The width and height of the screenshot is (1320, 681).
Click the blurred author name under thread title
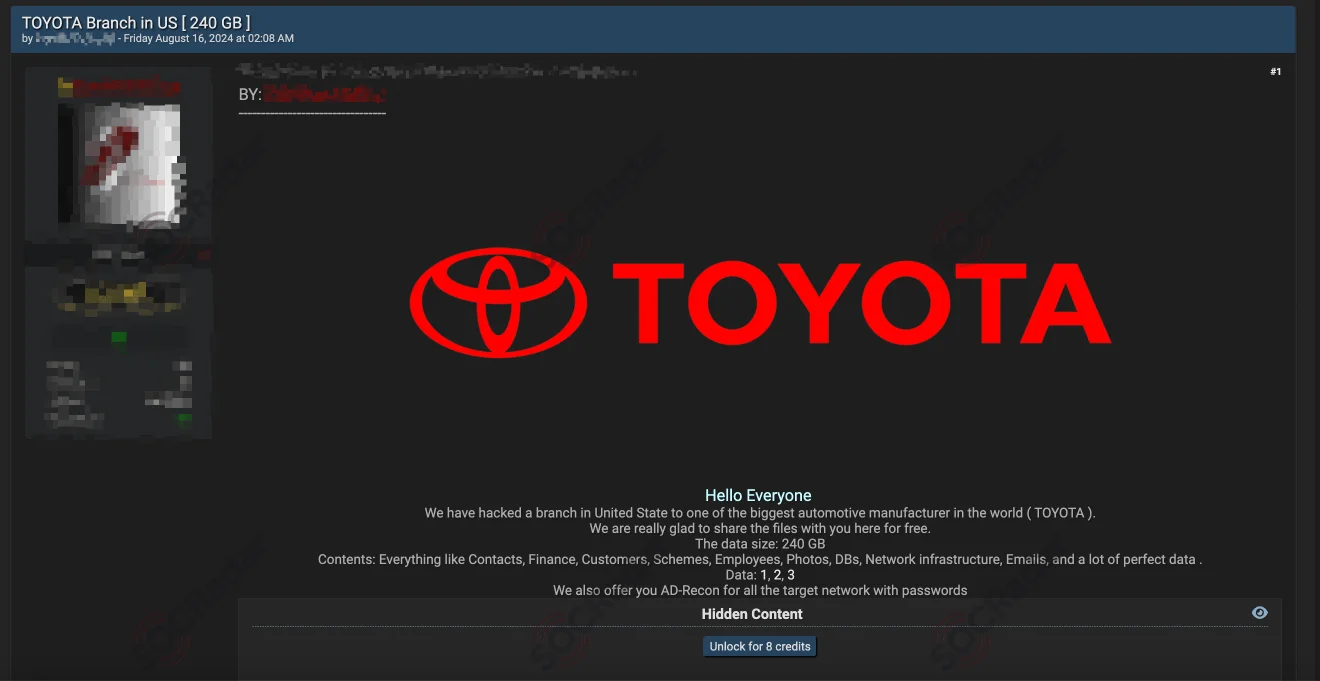pyautogui.click(x=75, y=39)
